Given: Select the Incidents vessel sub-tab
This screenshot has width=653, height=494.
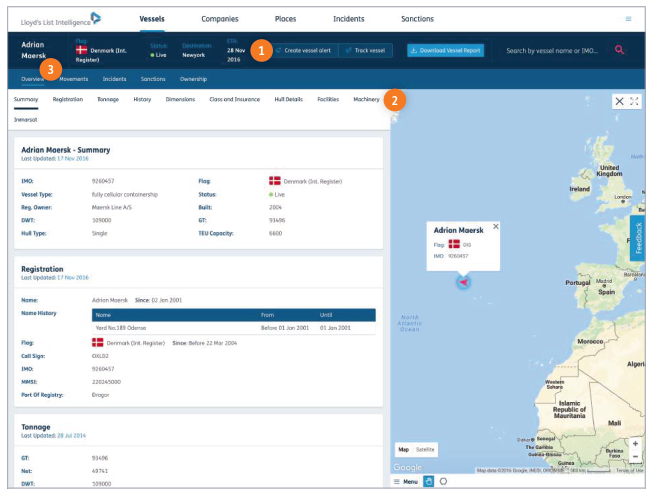Looking at the screenshot, I should pyautogui.click(x=114, y=79).
